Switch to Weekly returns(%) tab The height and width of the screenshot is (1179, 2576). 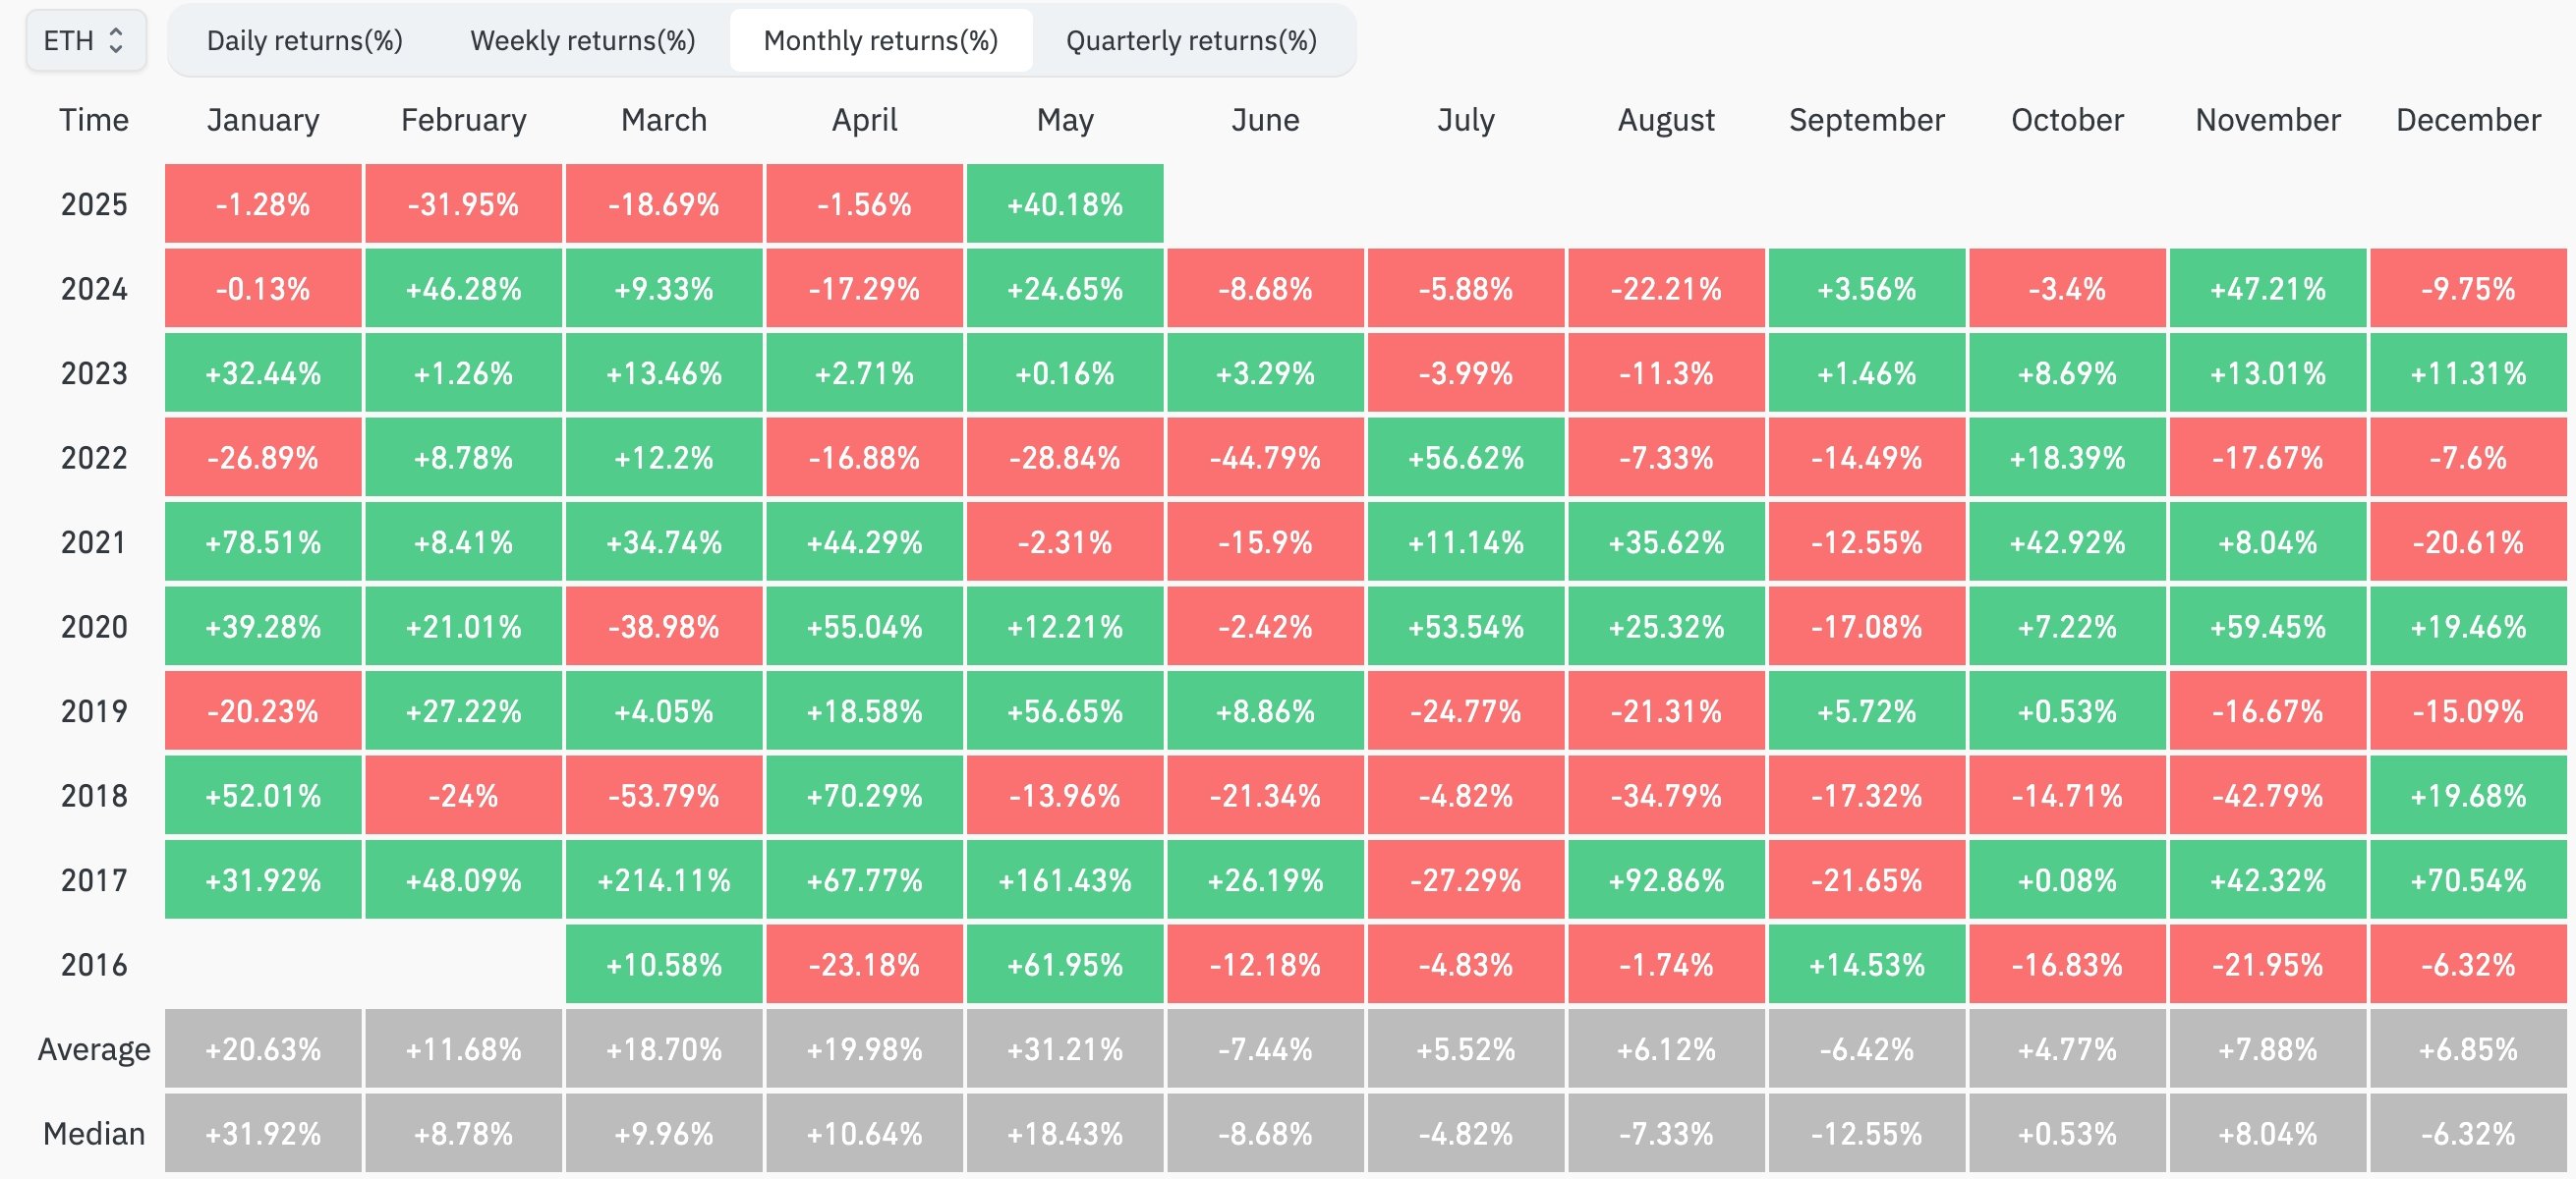click(582, 41)
